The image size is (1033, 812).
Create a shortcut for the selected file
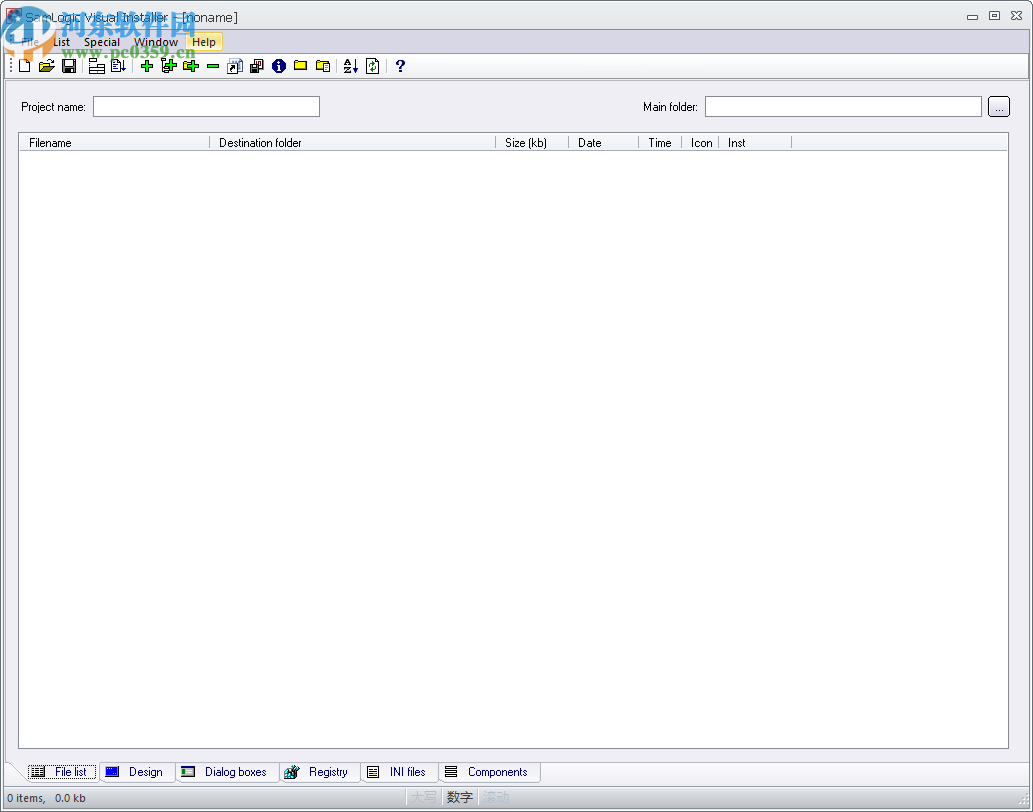234,66
